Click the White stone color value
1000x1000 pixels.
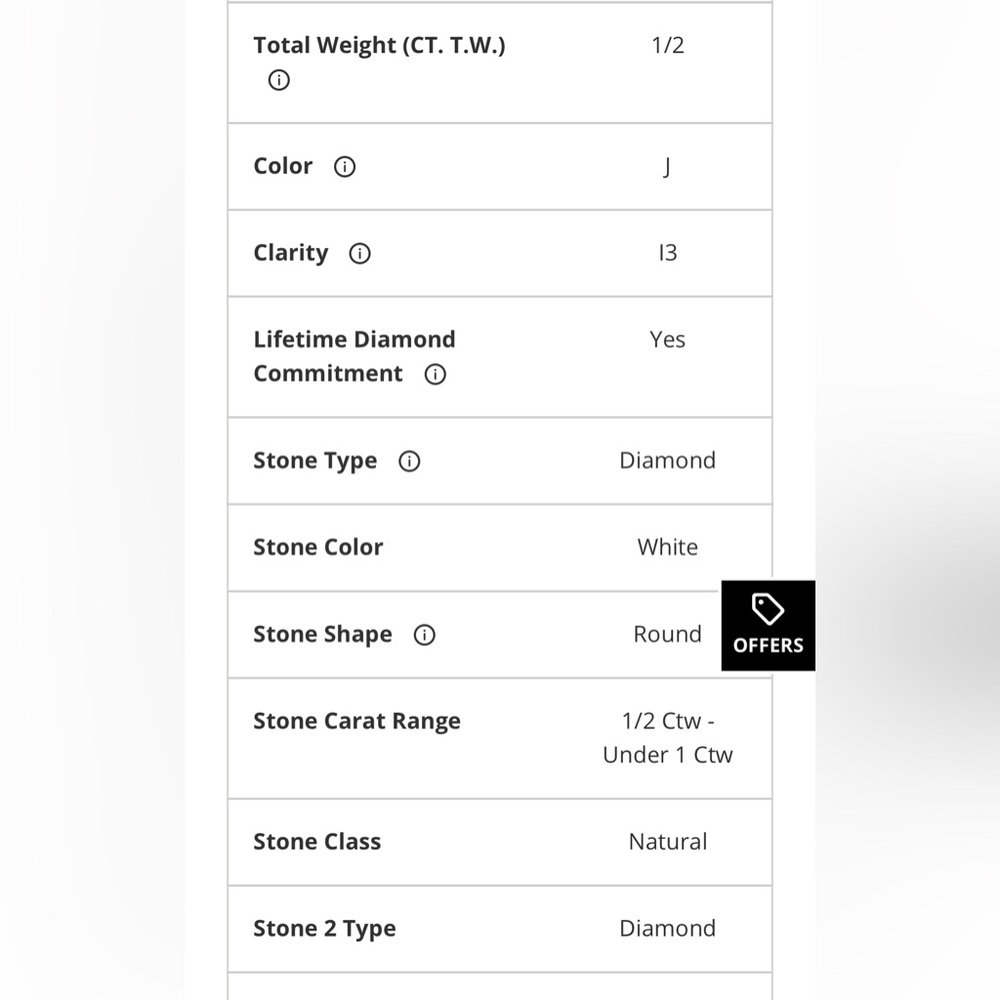[667, 547]
